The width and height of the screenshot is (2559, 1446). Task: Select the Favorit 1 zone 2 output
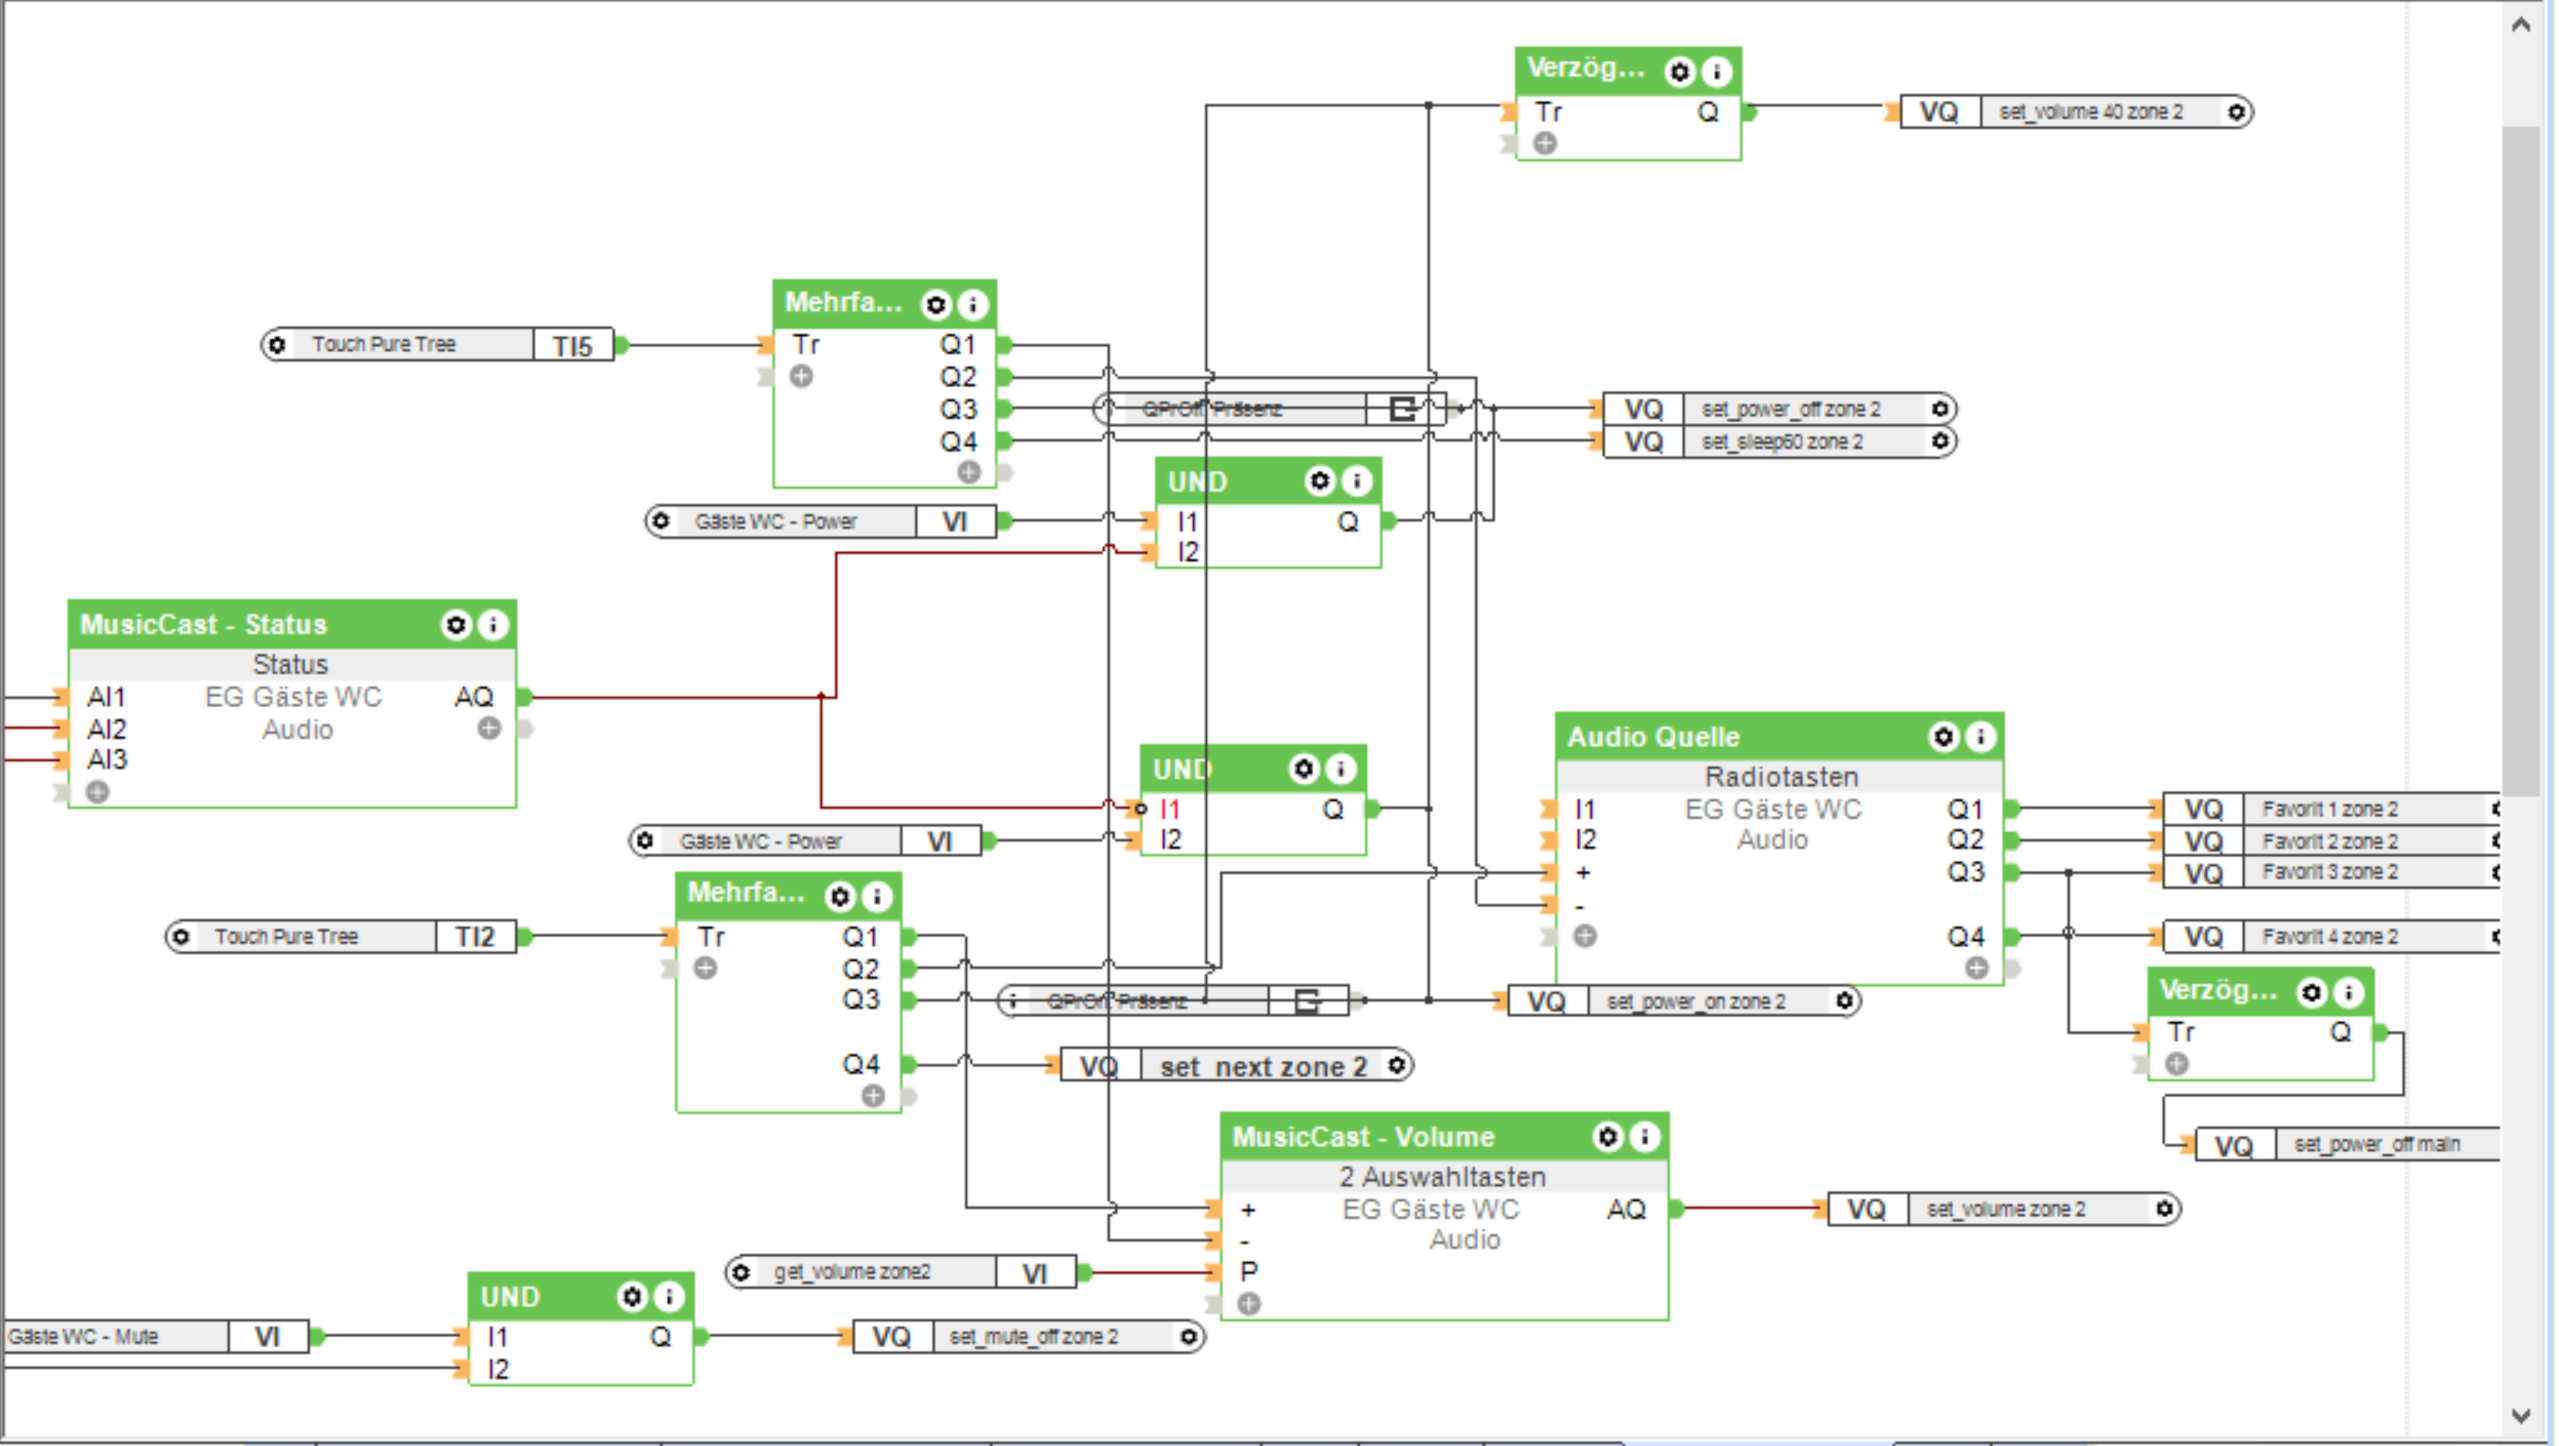click(2330, 809)
